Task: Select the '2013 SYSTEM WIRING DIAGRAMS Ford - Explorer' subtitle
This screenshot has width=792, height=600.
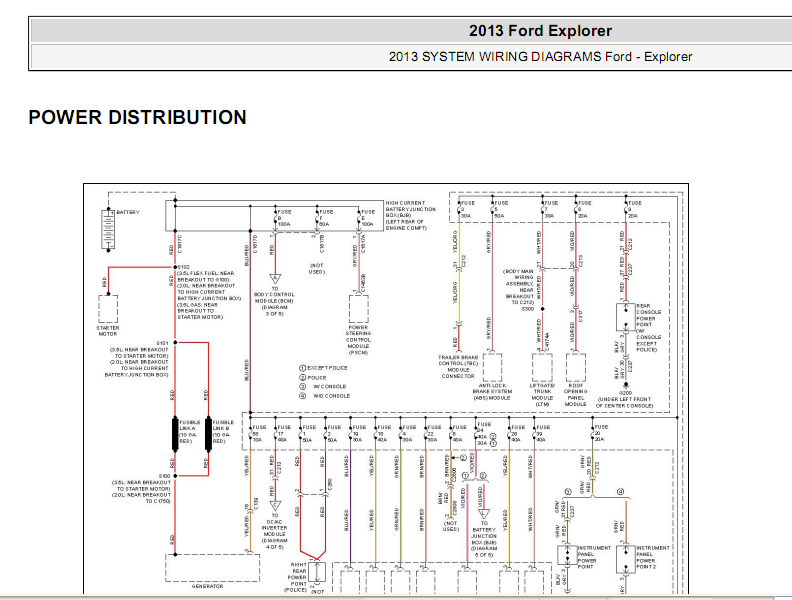Action: tap(540, 57)
